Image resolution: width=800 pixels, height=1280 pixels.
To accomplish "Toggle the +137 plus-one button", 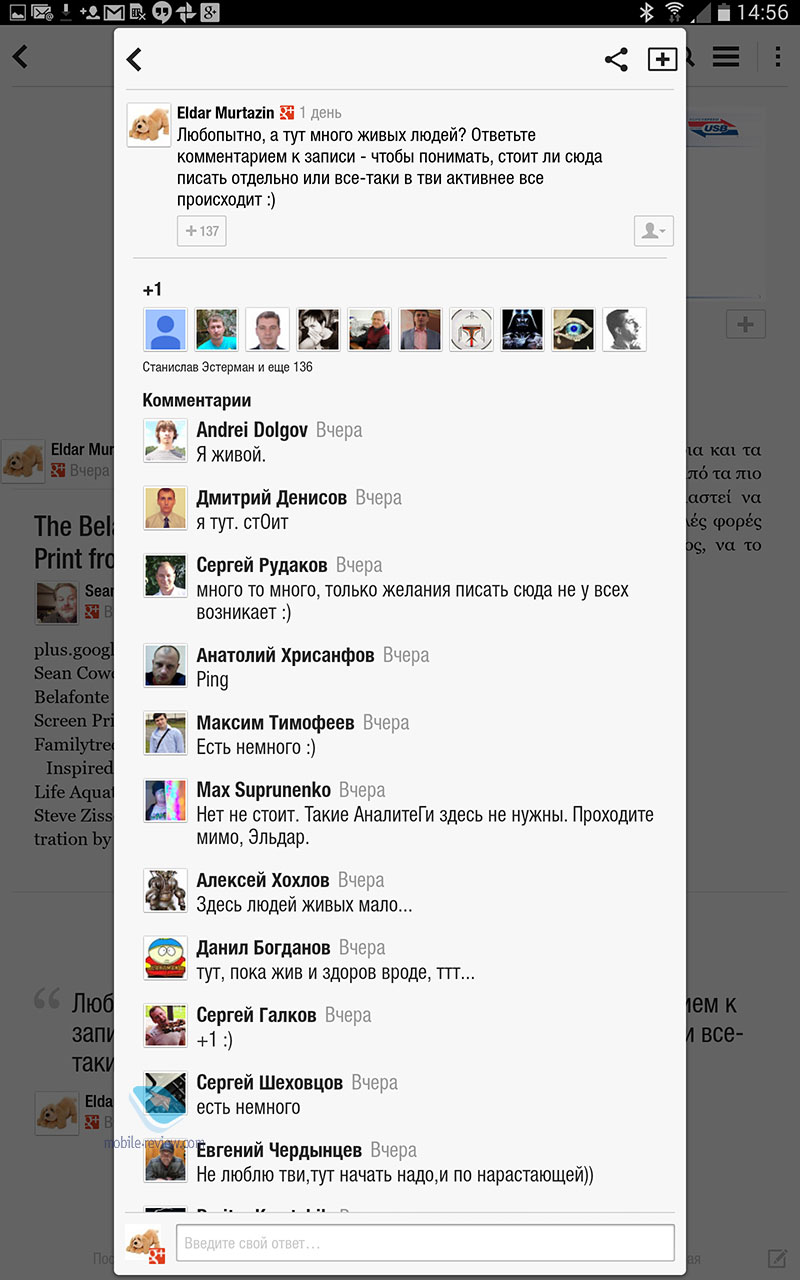I will pos(201,231).
